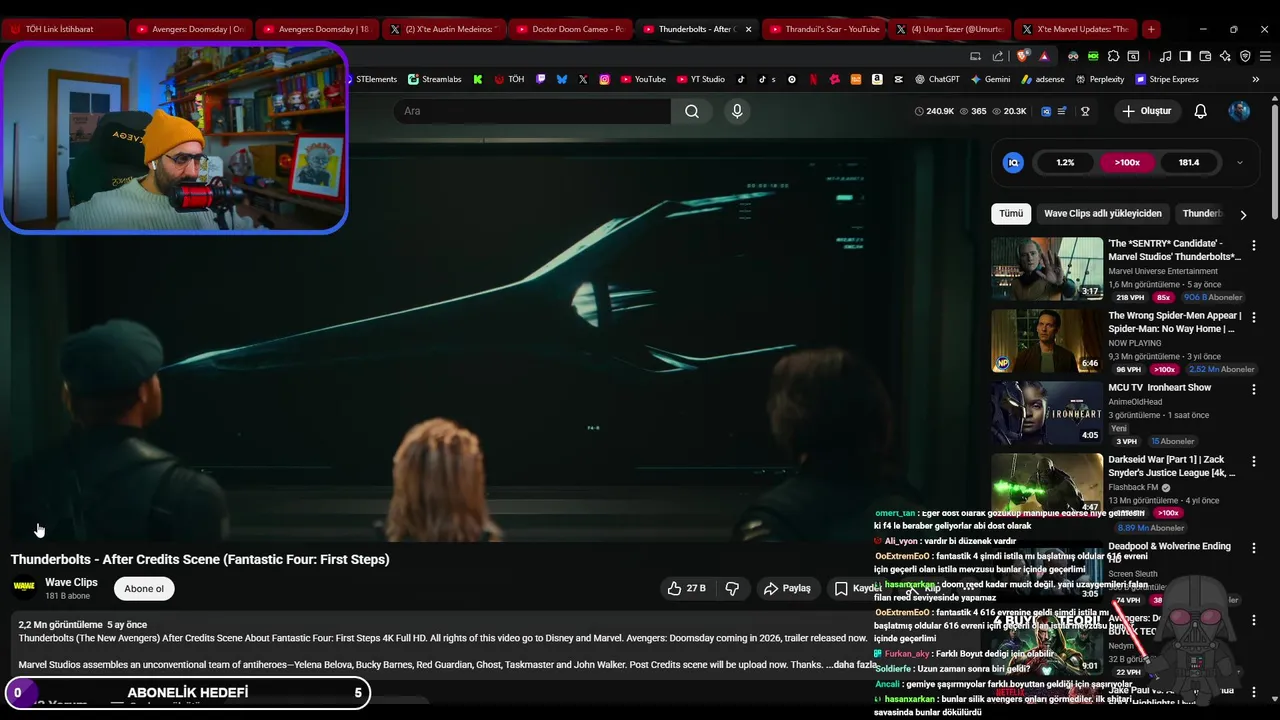The image size is (1280, 720).
Task: Open browser hamburger main menu
Action: [x=1265, y=56]
